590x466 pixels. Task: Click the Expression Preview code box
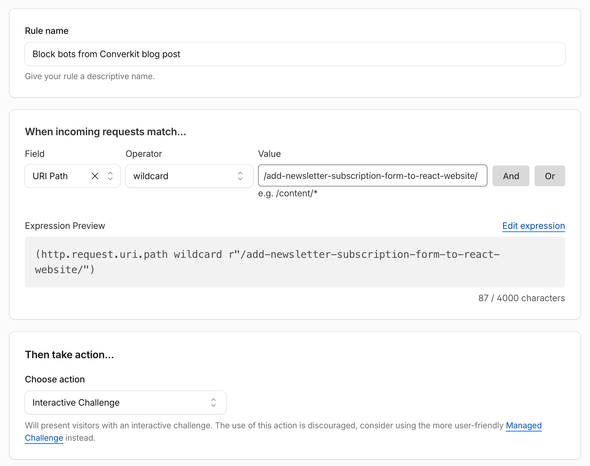click(x=295, y=262)
